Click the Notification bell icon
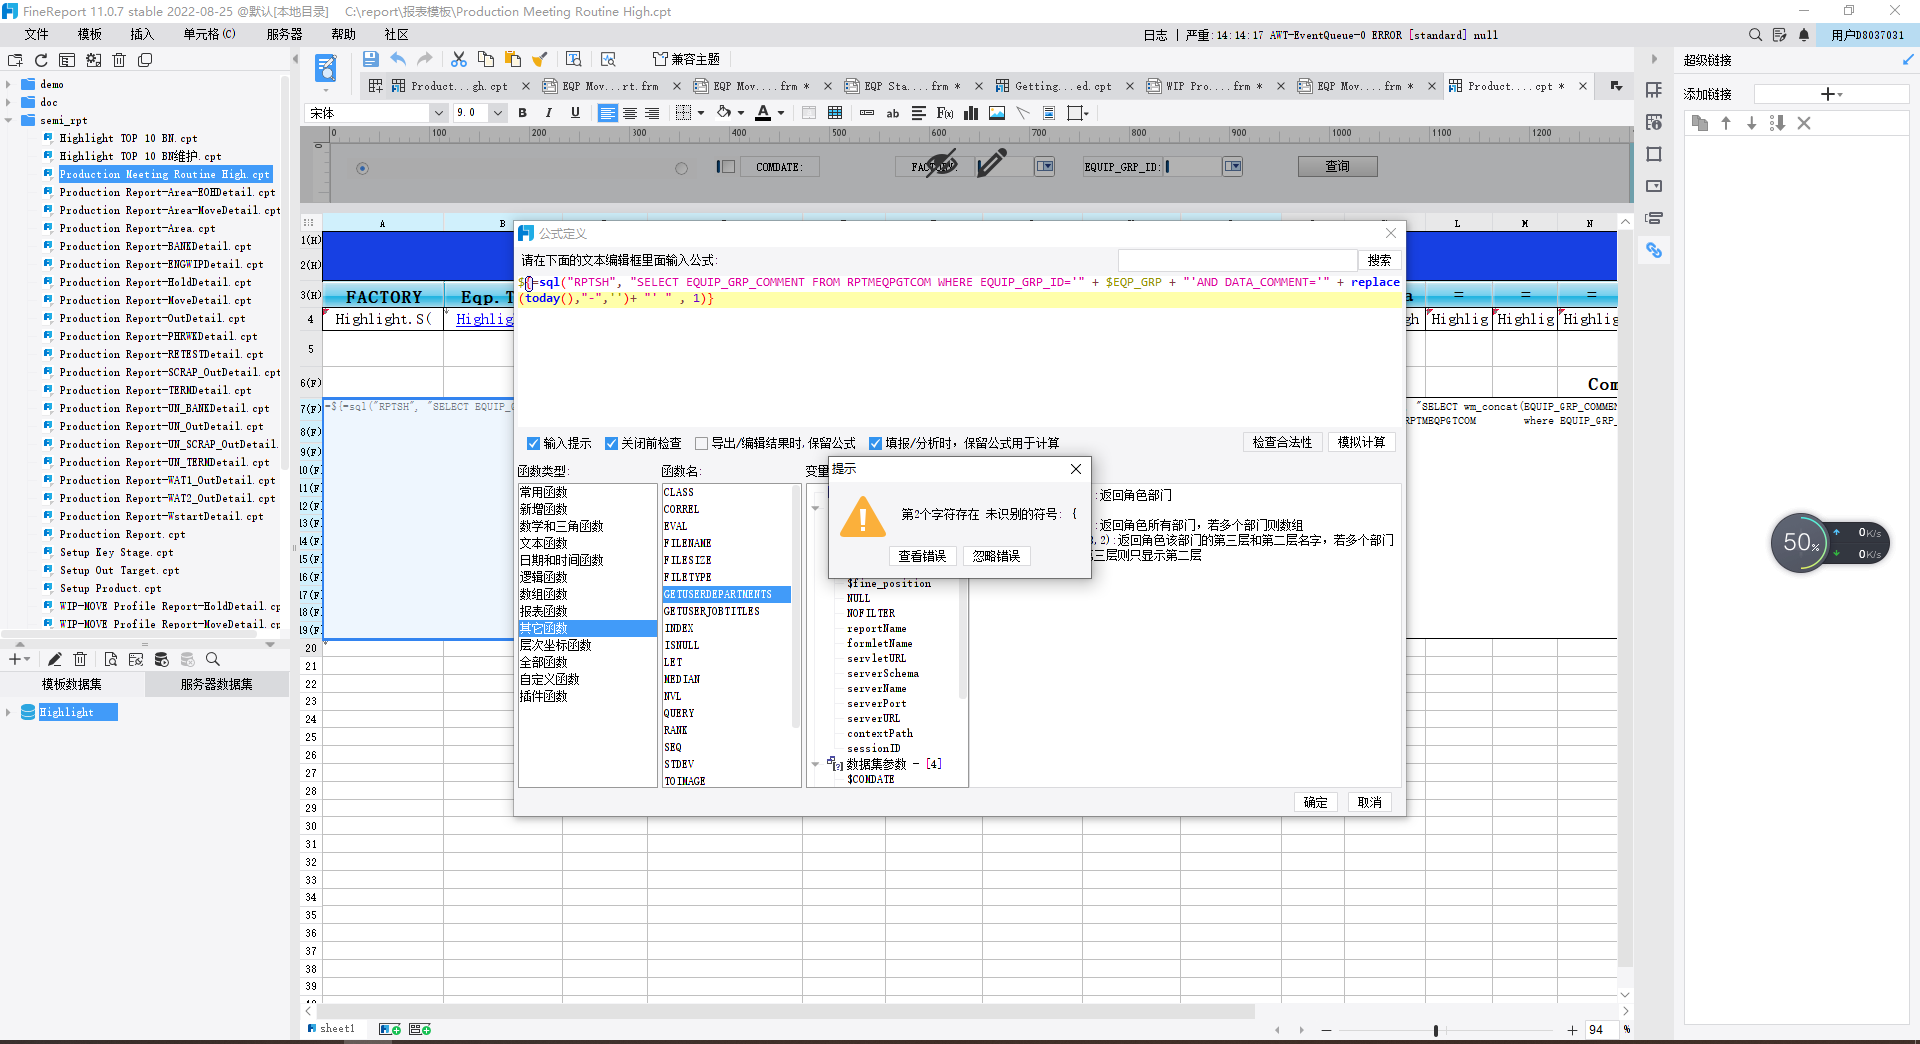The image size is (1920, 1044). (1804, 35)
